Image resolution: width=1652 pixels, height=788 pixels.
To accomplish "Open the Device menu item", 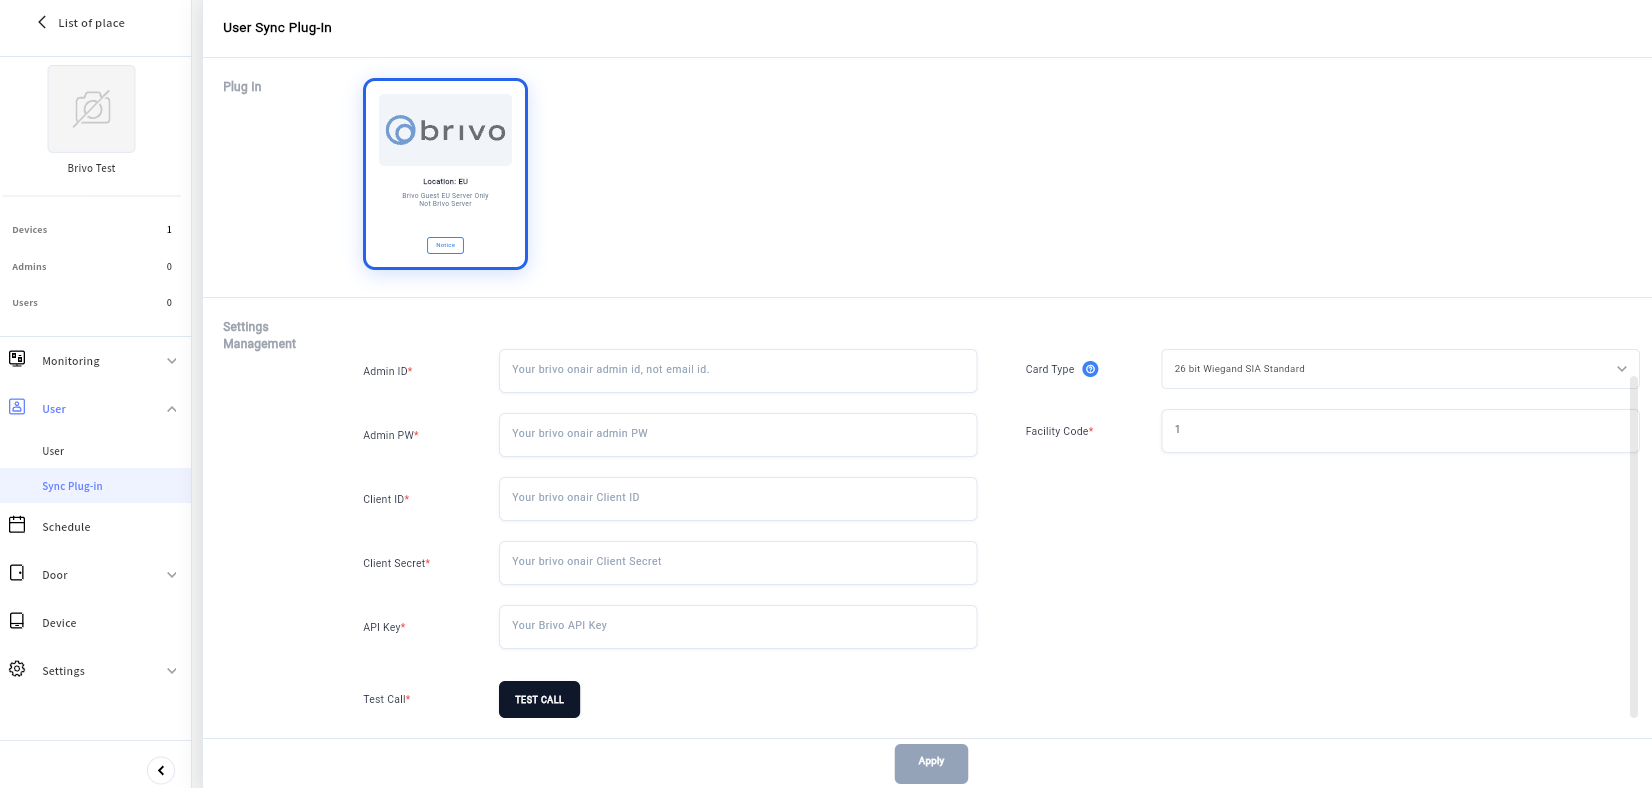I will pos(59,623).
